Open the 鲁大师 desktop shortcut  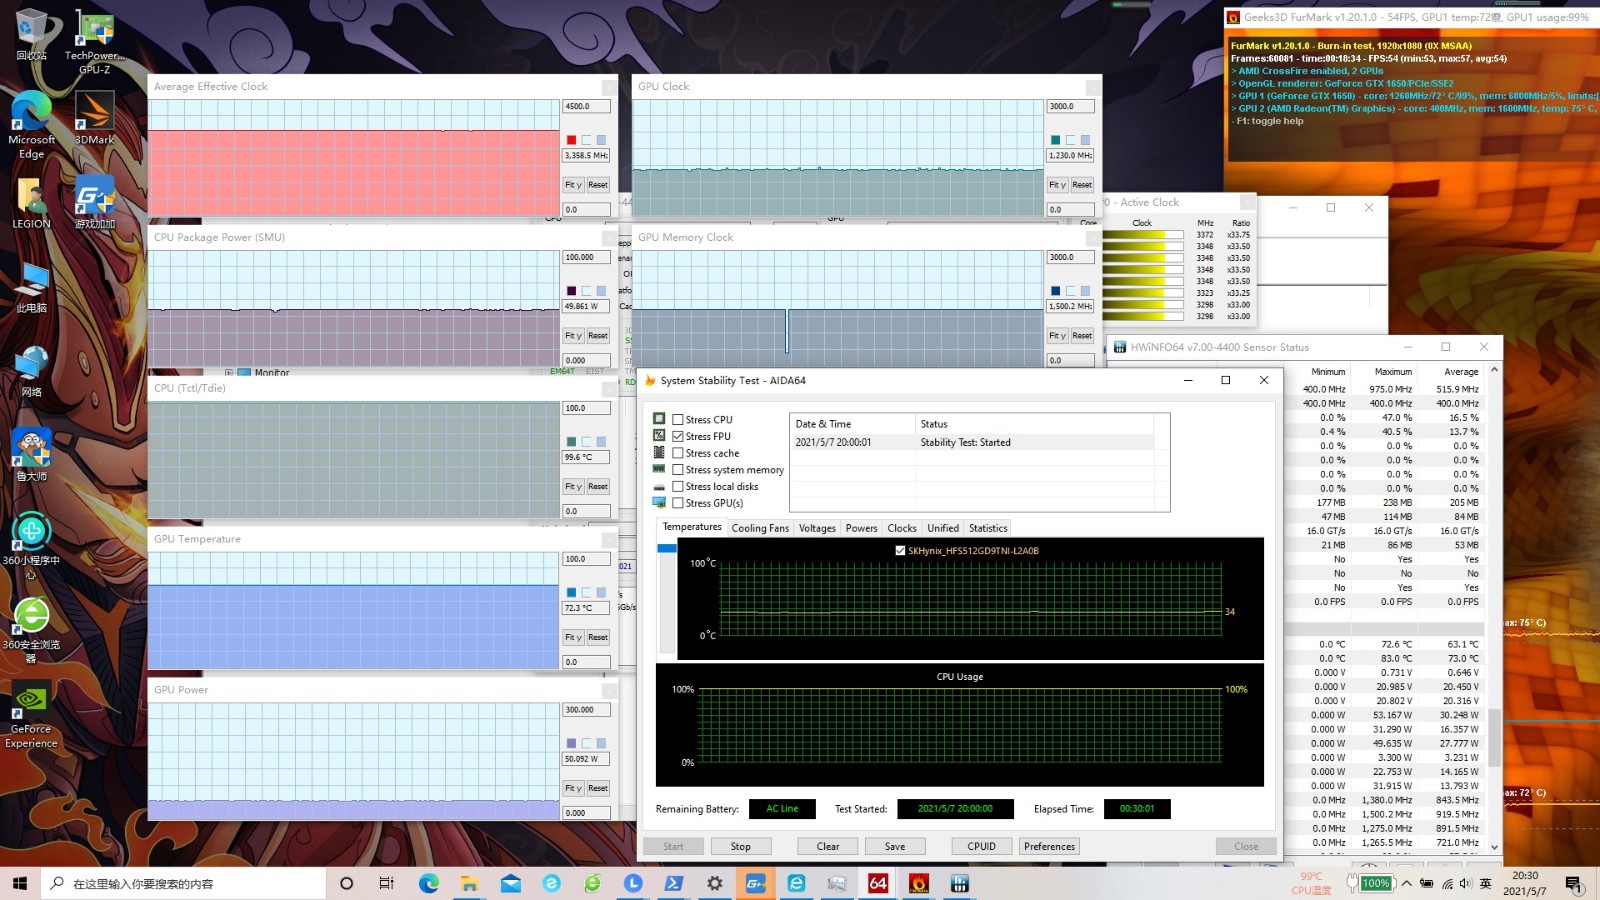coord(32,455)
